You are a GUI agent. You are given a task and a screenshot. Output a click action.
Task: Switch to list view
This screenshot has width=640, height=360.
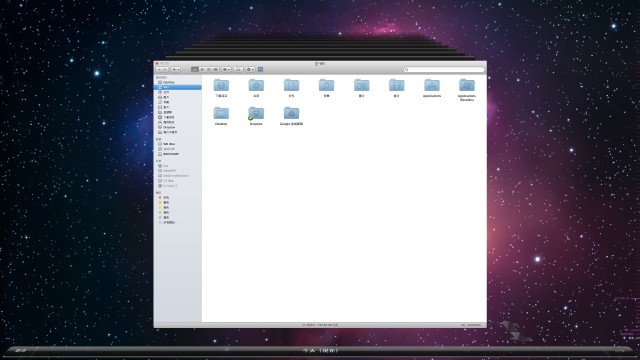[202, 69]
